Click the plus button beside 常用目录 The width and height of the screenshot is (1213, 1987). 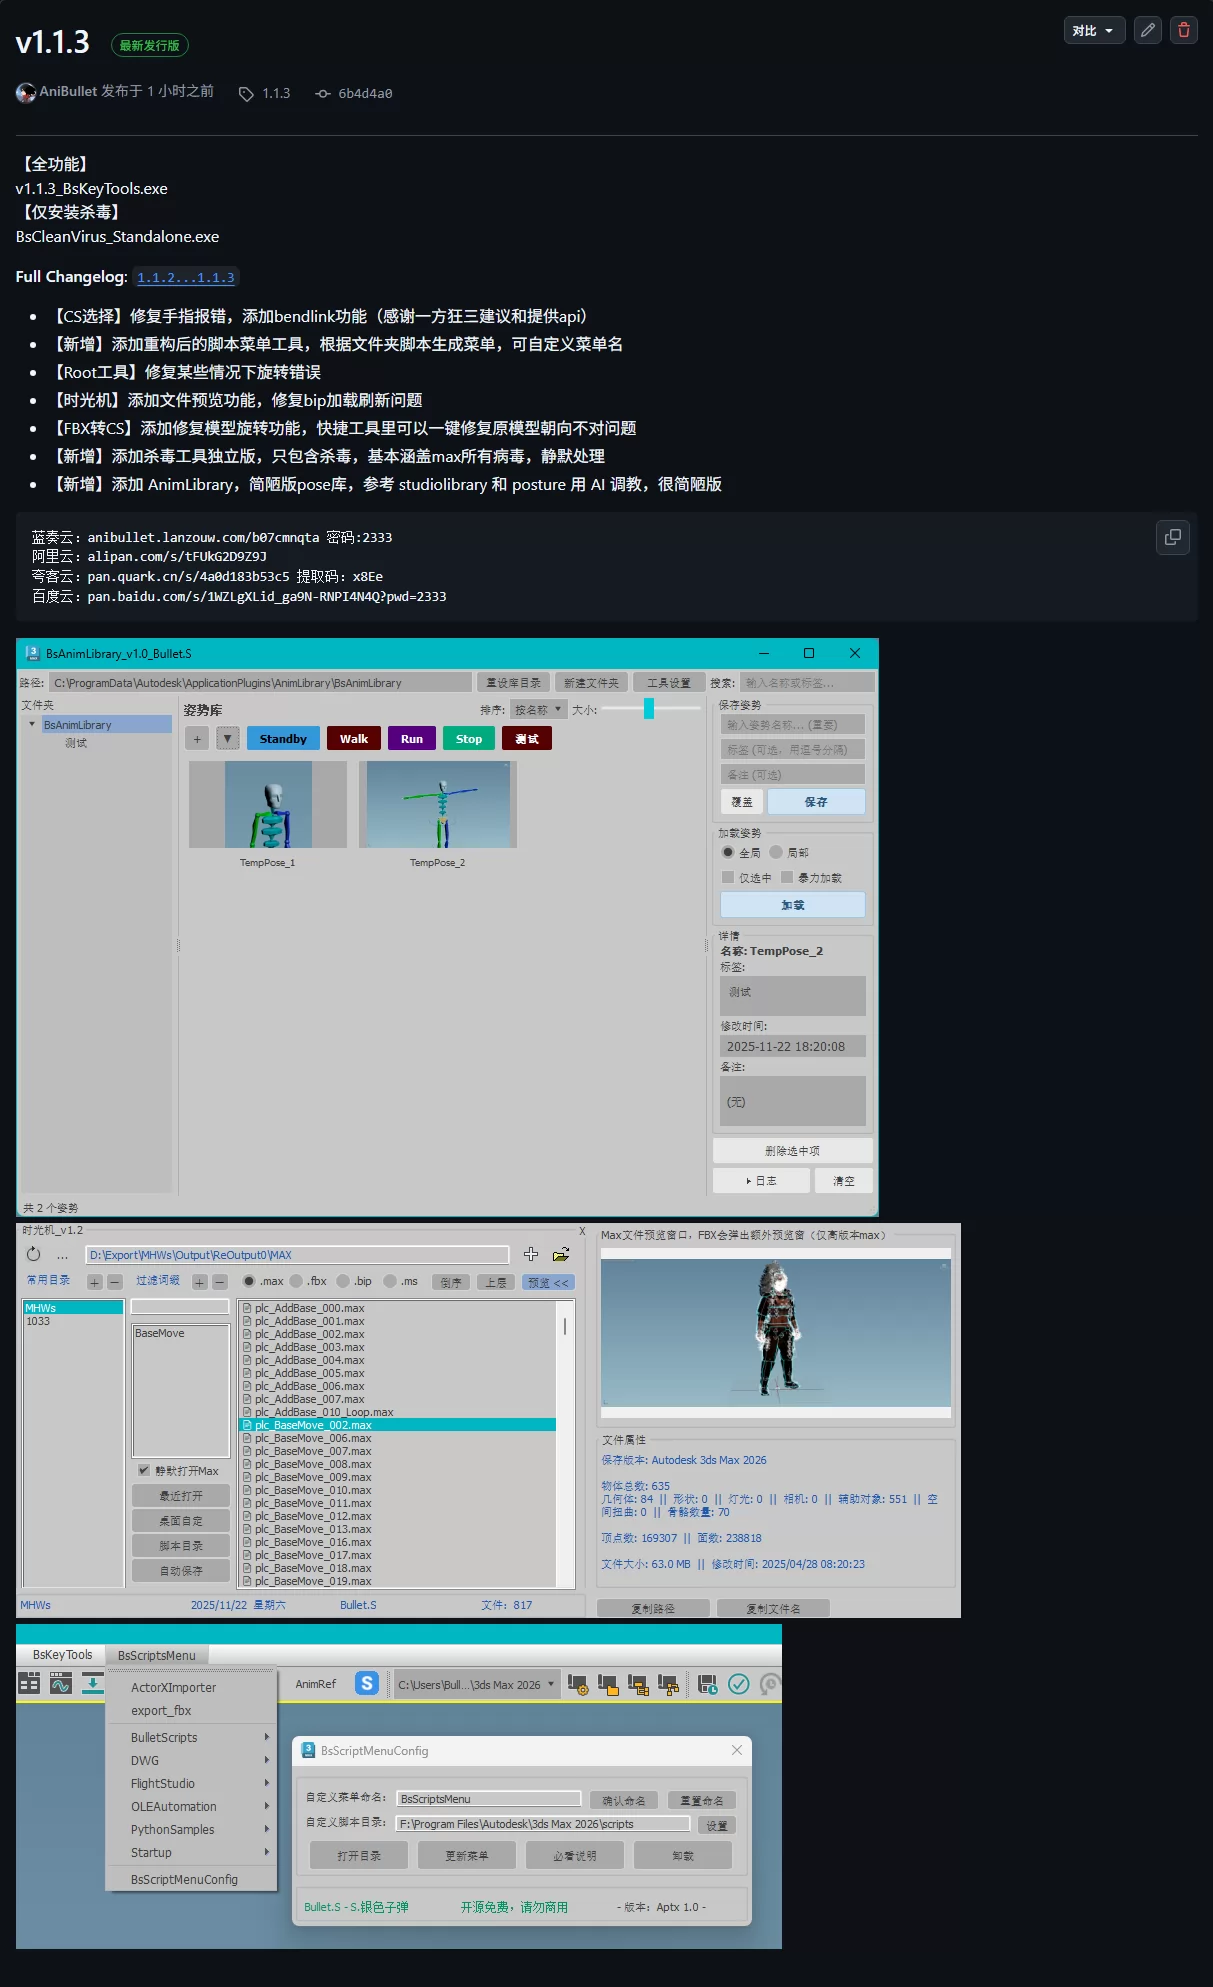point(94,1282)
